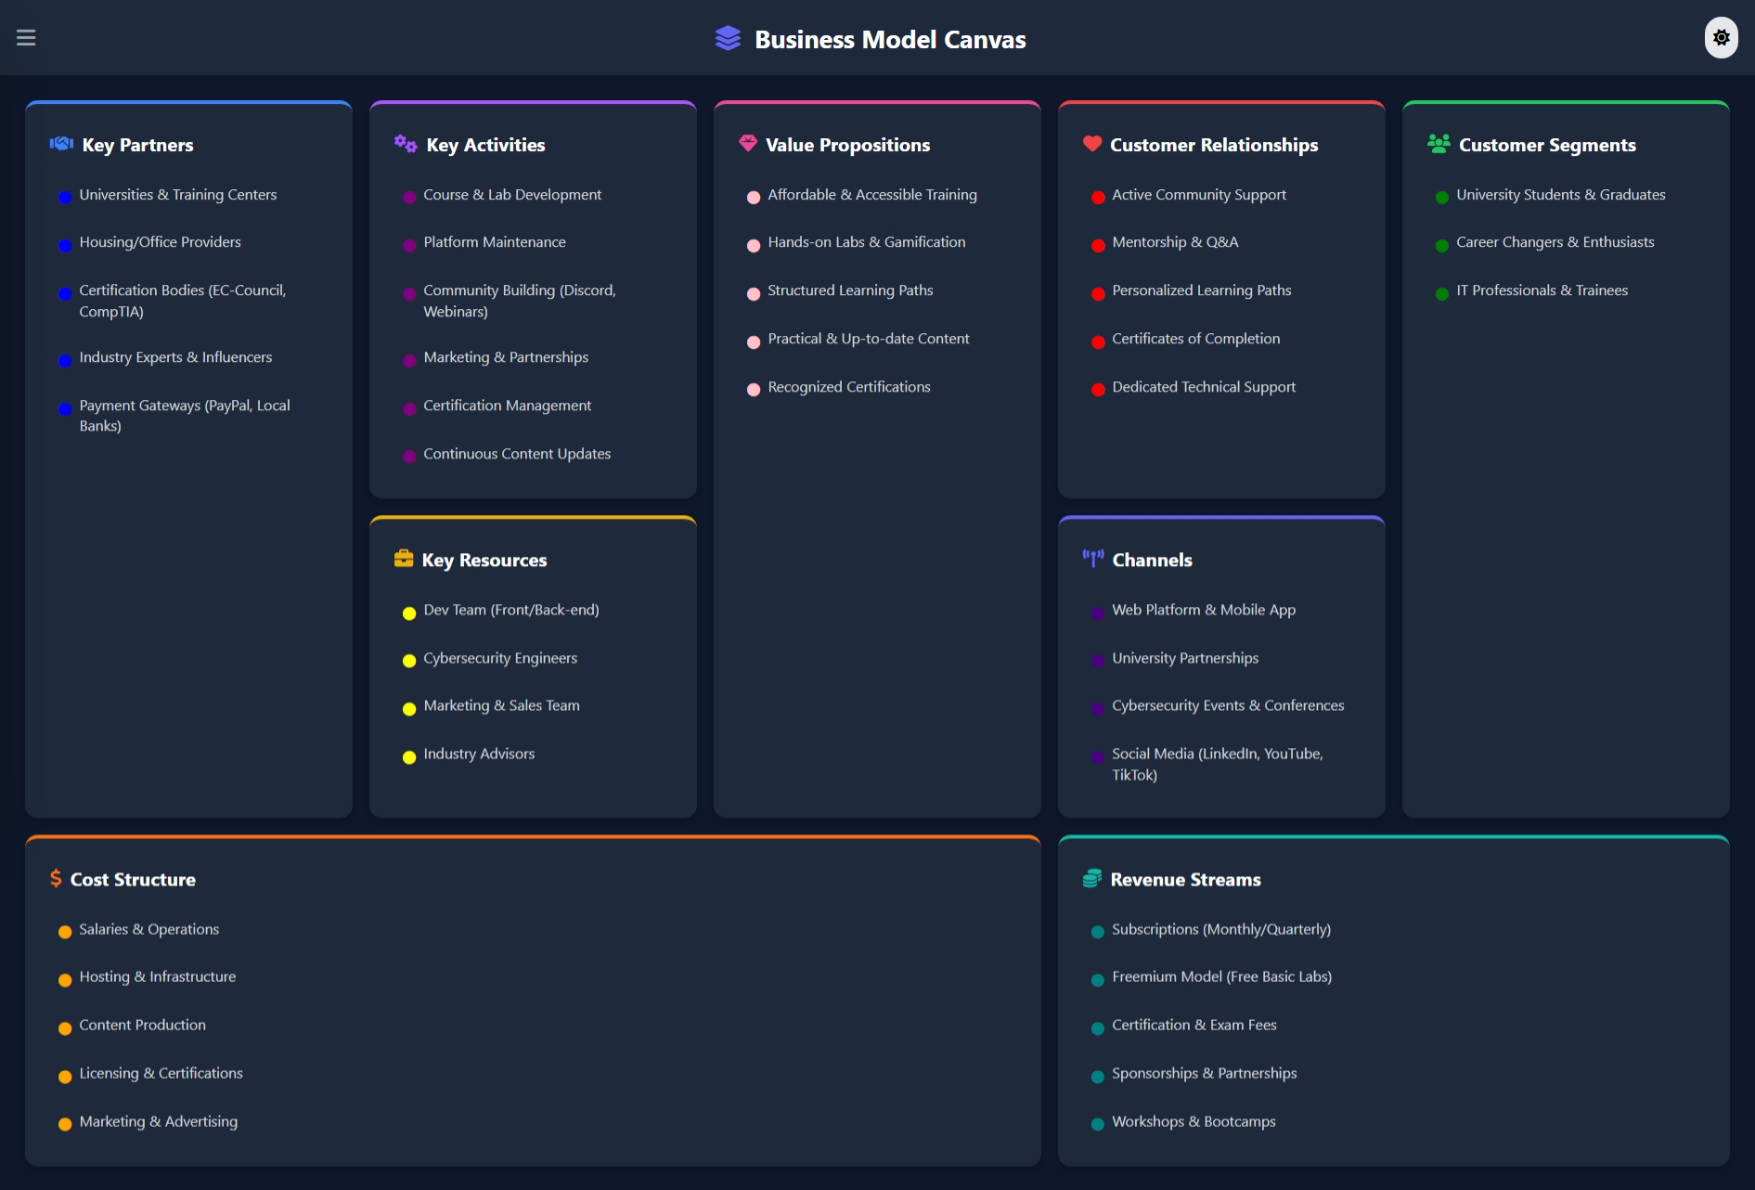1755x1190 pixels.
Task: Select 'University Students & Graduates' item
Action: click(x=1560, y=195)
